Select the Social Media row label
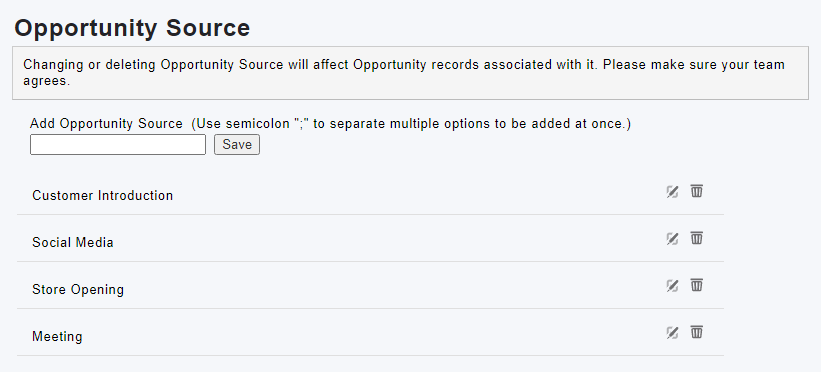 (x=73, y=243)
